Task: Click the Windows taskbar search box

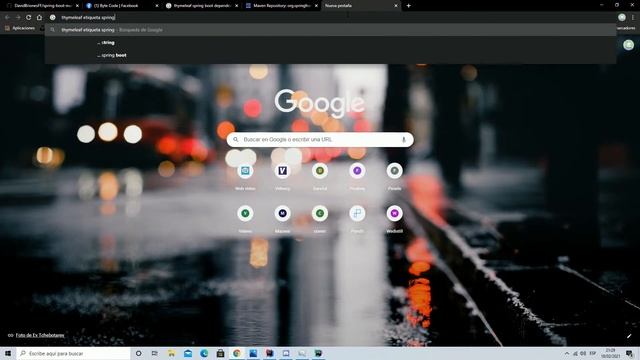Action: [73, 353]
